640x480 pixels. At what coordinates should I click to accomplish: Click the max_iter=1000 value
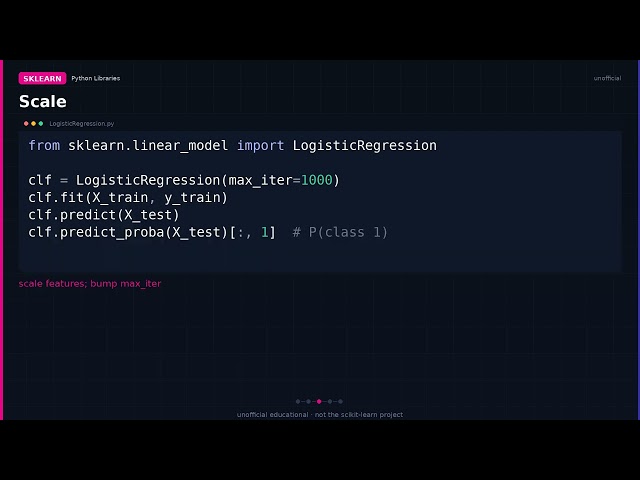coord(281,180)
